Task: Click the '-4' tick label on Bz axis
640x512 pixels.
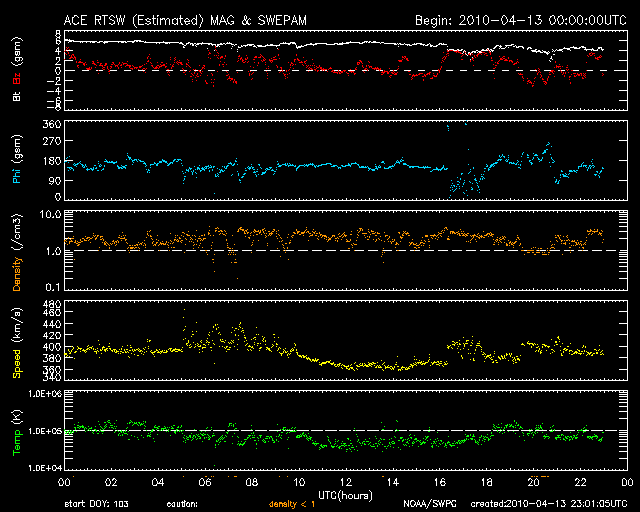Action: pos(55,91)
